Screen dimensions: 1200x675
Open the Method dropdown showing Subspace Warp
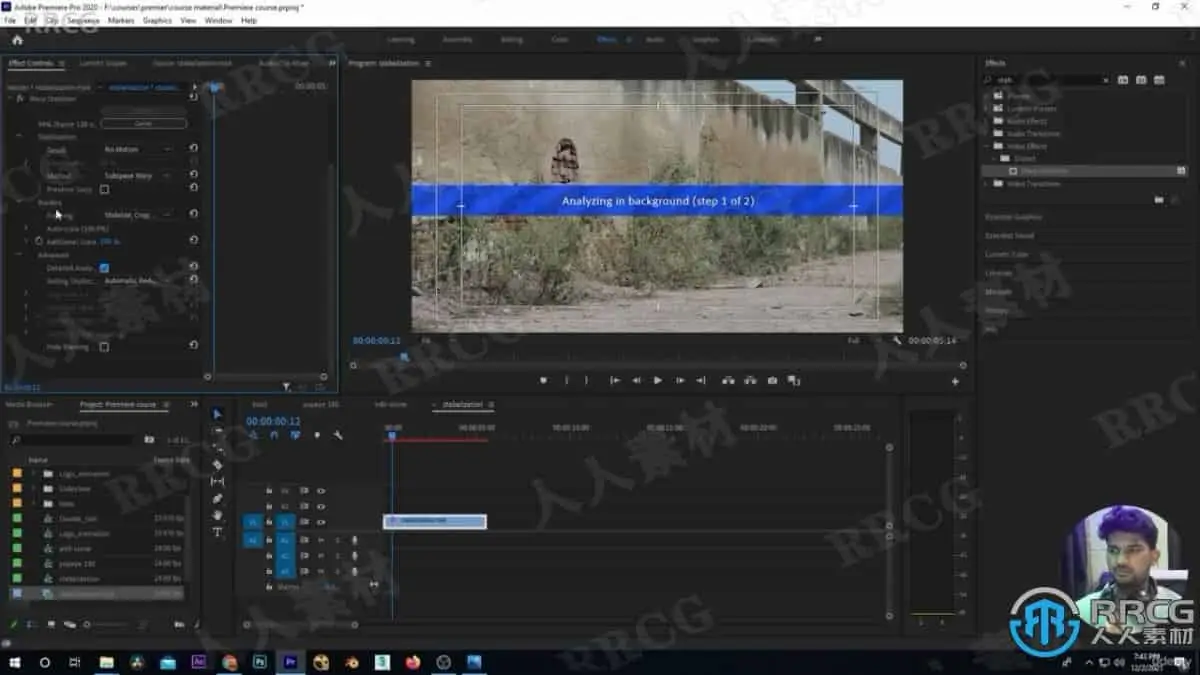[x=138, y=175]
